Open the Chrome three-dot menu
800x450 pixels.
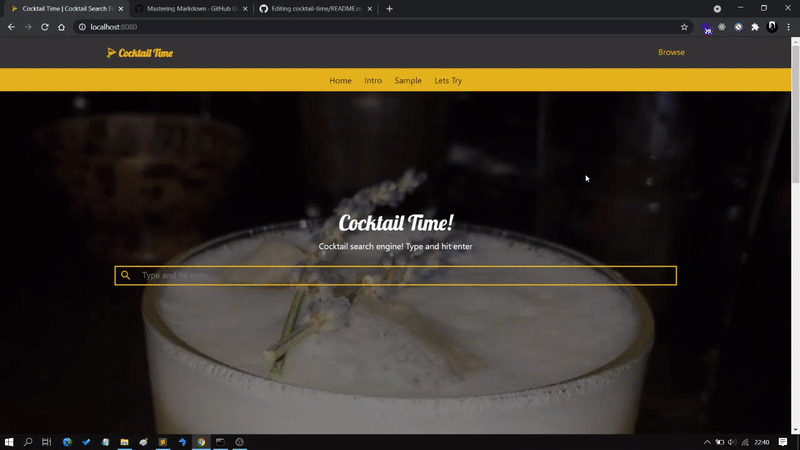(788, 27)
